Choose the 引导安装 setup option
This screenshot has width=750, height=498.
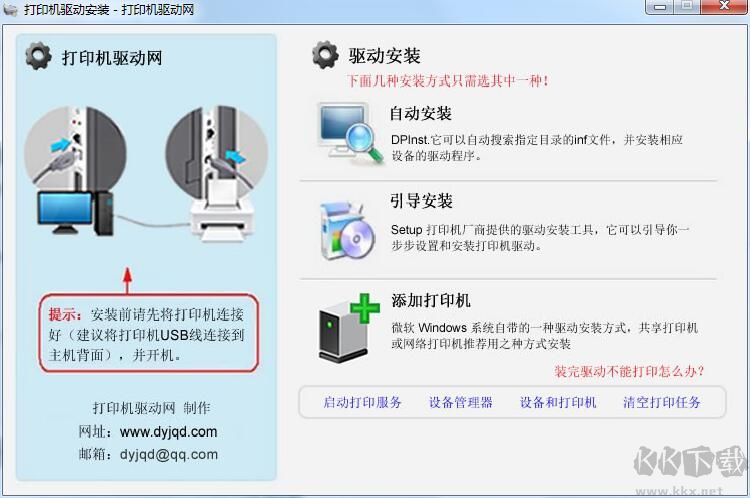(421, 201)
